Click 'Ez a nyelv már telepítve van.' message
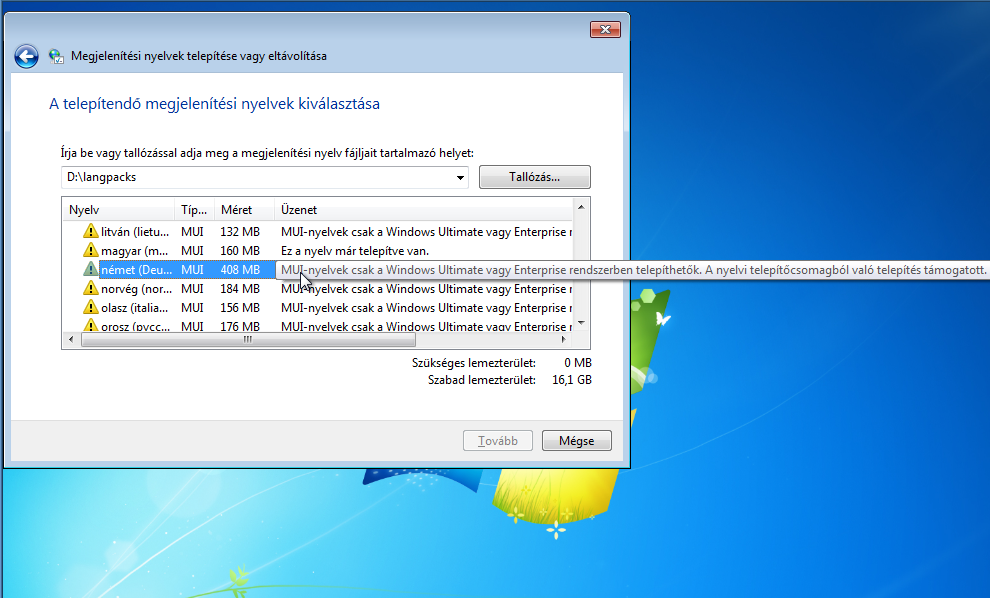This screenshot has height=598, width=990. click(355, 251)
